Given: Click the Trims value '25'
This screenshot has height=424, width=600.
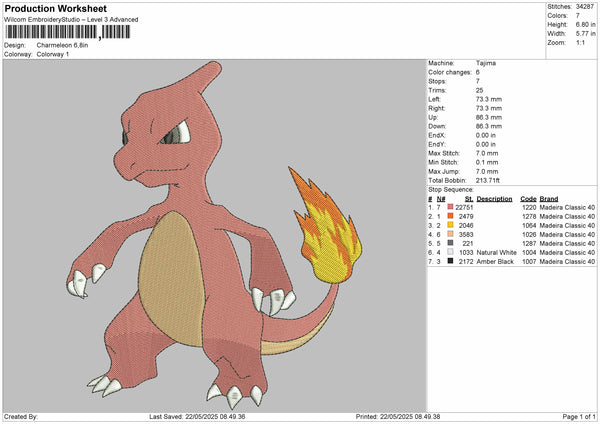Looking at the screenshot, I should [479, 90].
